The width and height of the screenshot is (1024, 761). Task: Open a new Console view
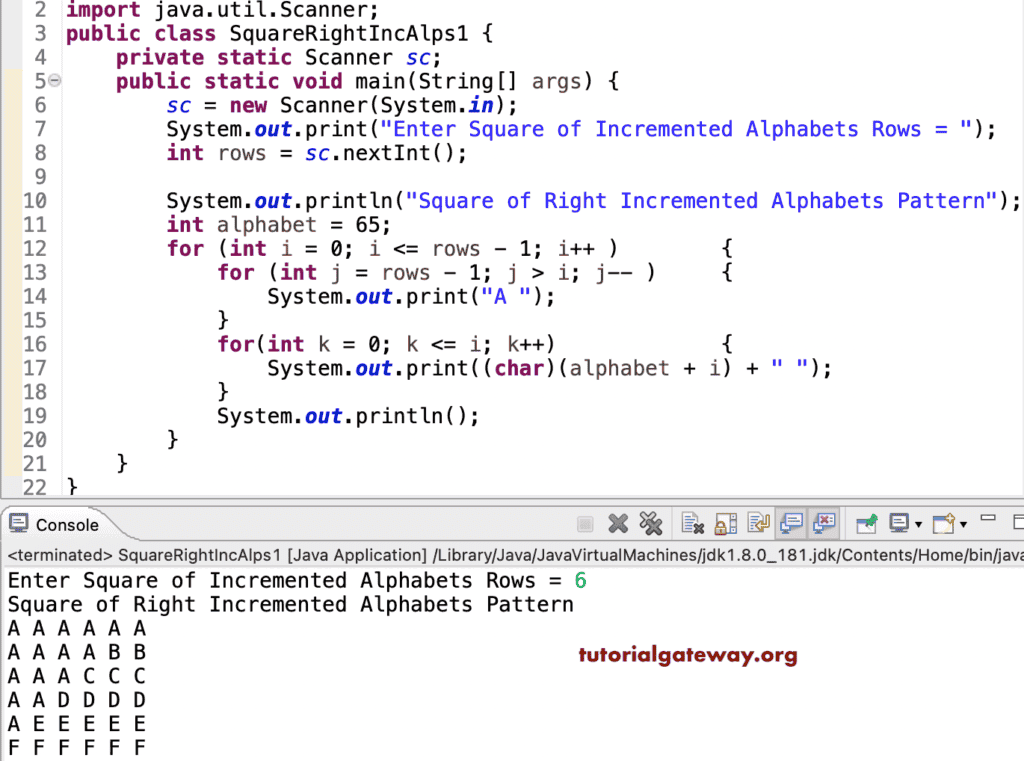[x=945, y=523]
